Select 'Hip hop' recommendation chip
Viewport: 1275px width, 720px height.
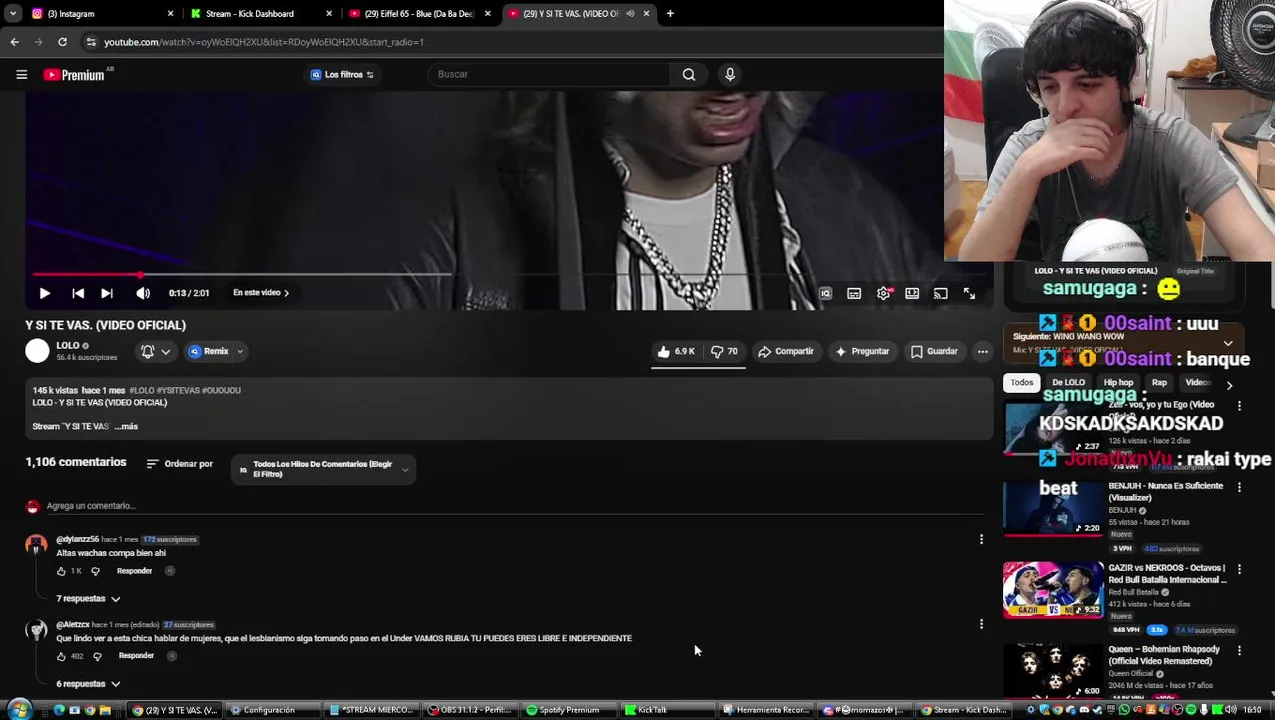click(x=1118, y=382)
